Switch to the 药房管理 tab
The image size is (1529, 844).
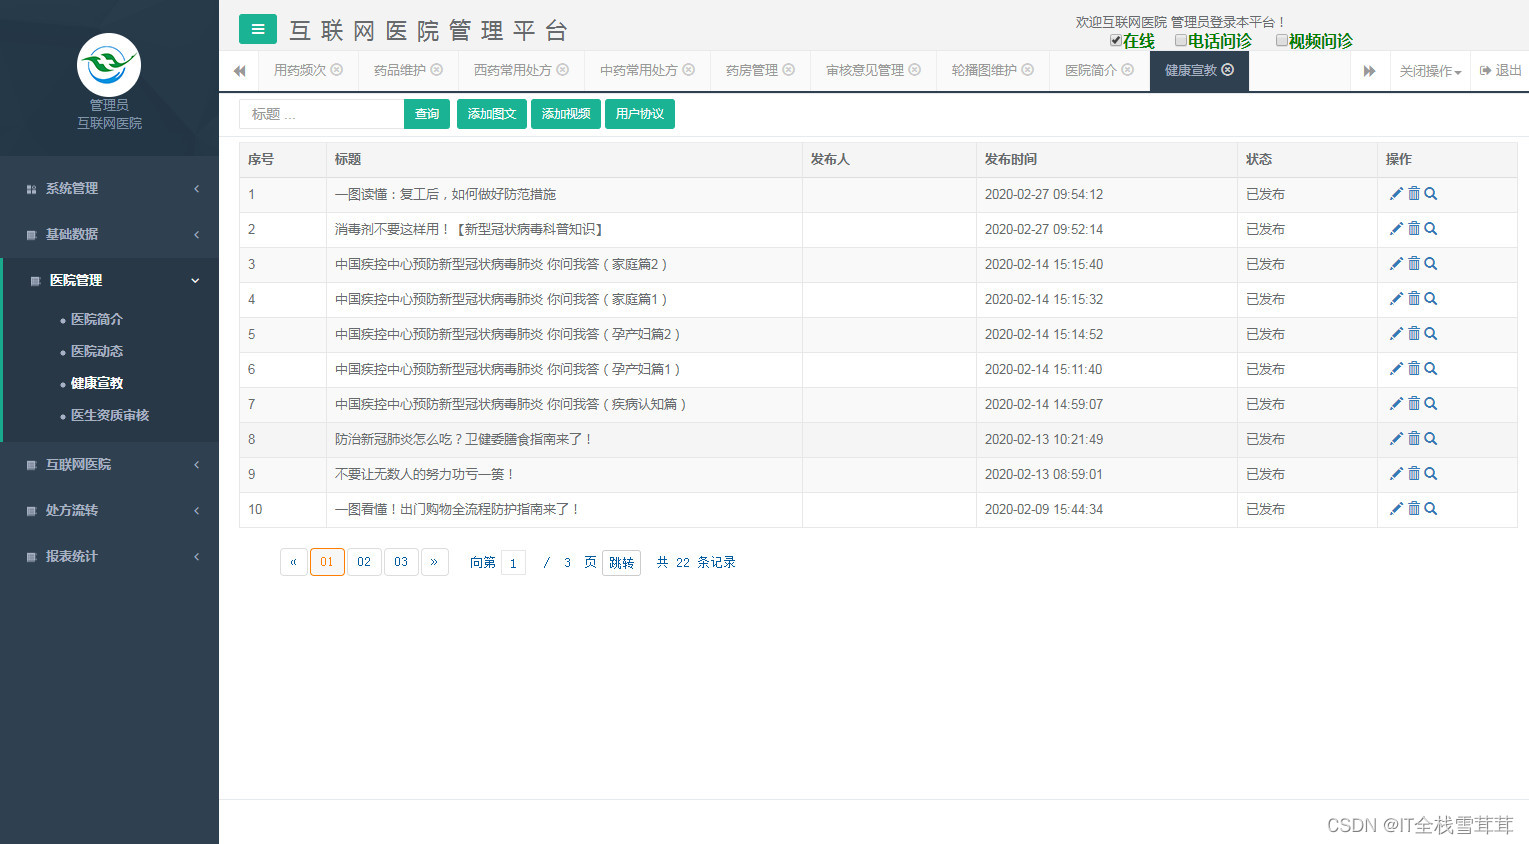tap(752, 70)
